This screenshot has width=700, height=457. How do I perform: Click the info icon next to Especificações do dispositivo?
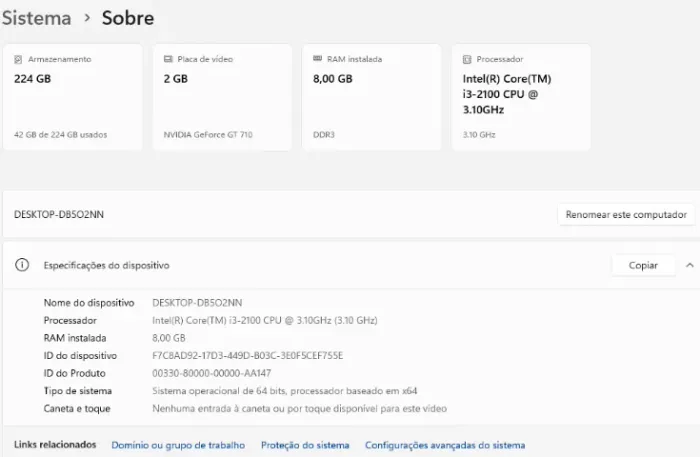coord(22,265)
